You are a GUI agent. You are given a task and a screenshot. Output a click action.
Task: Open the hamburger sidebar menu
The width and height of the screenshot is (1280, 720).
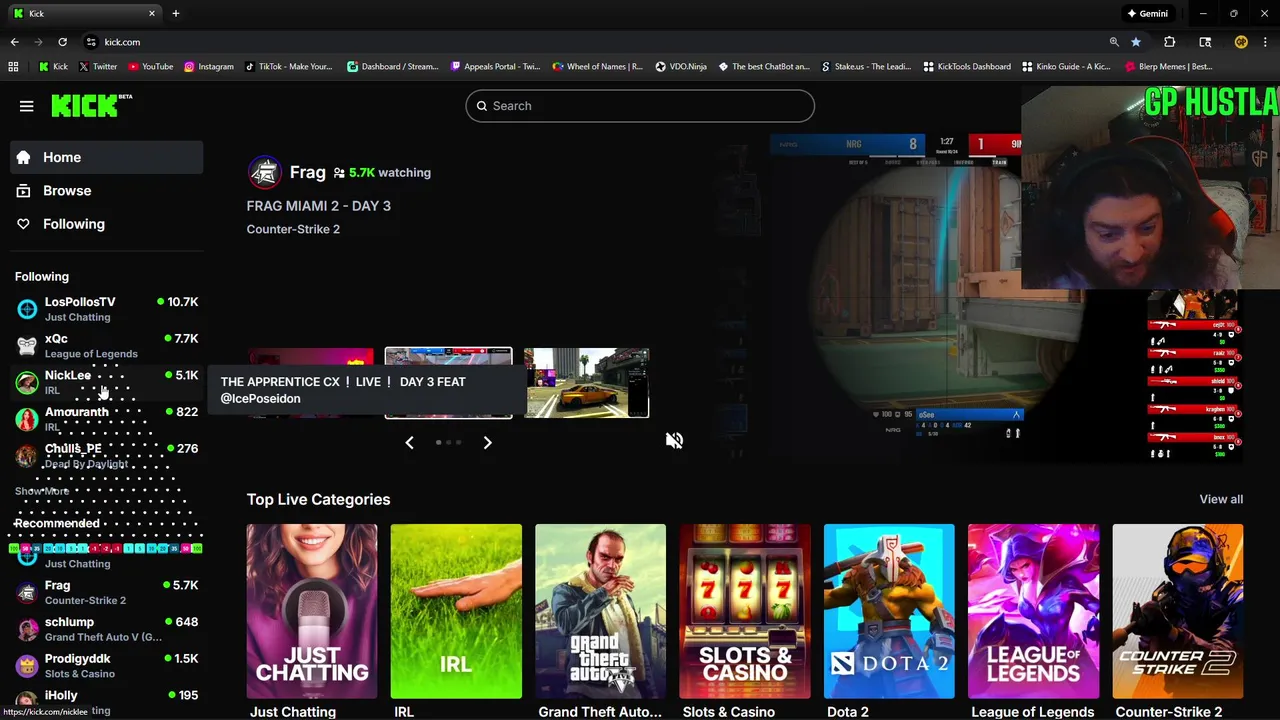click(x=27, y=106)
